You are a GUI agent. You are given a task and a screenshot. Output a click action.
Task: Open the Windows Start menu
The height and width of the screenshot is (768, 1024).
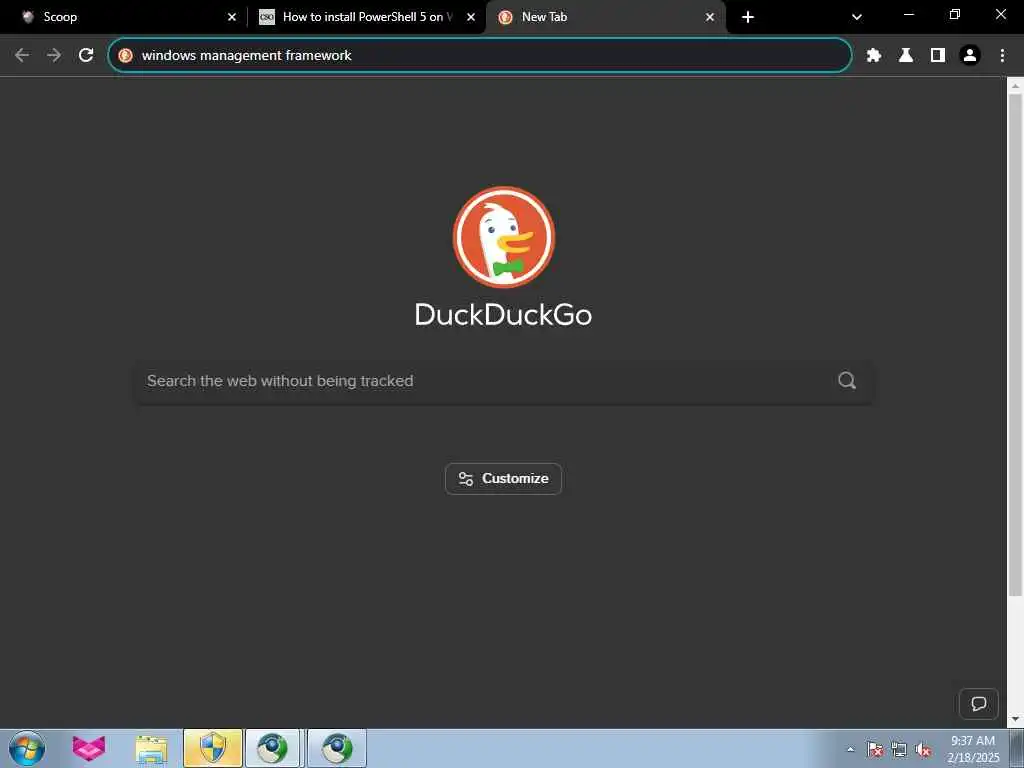click(x=27, y=748)
